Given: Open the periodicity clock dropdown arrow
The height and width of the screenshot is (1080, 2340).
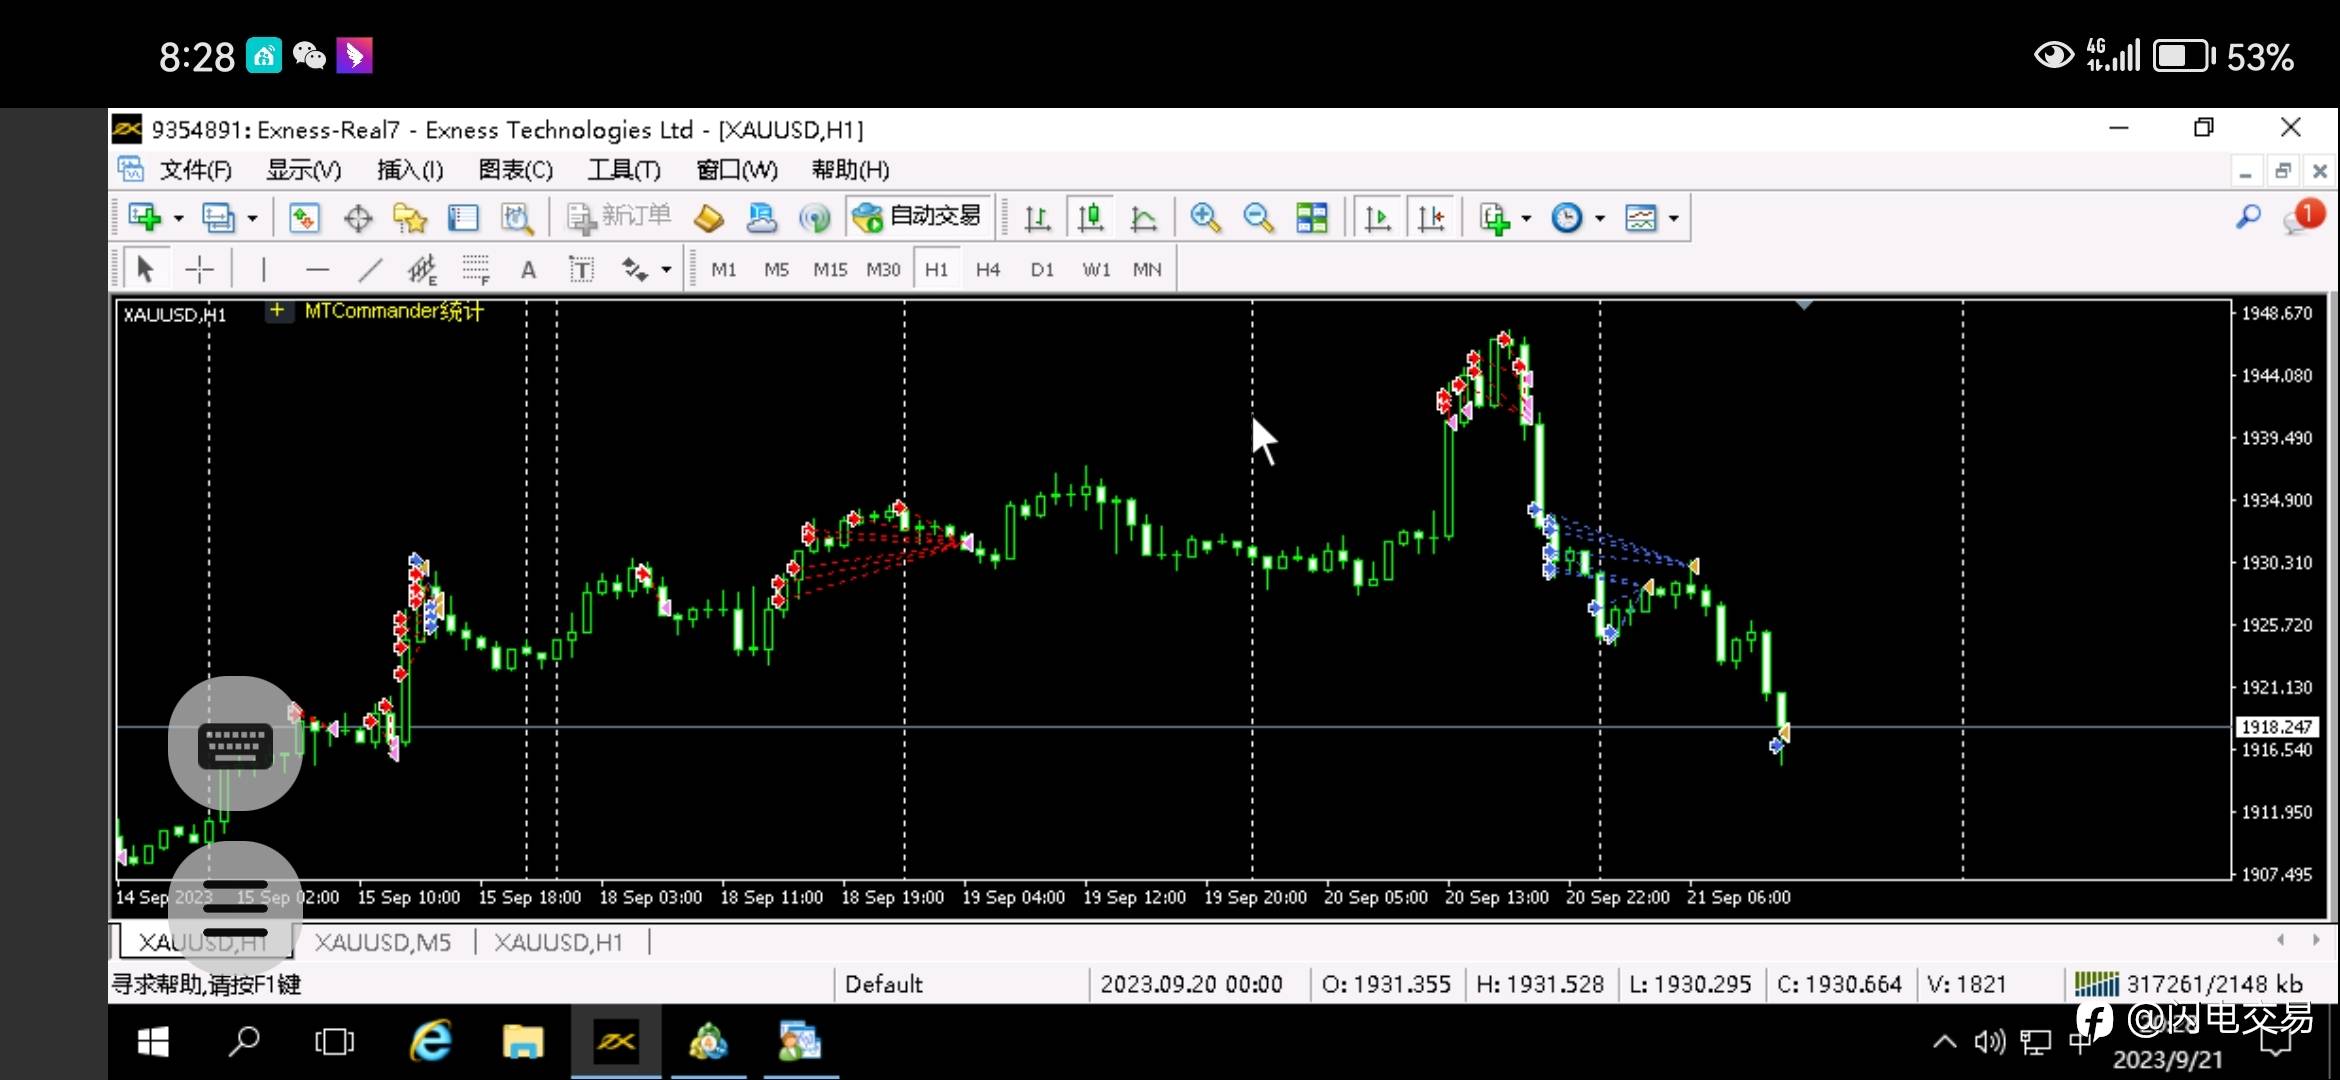Looking at the screenshot, I should [x=1600, y=218].
